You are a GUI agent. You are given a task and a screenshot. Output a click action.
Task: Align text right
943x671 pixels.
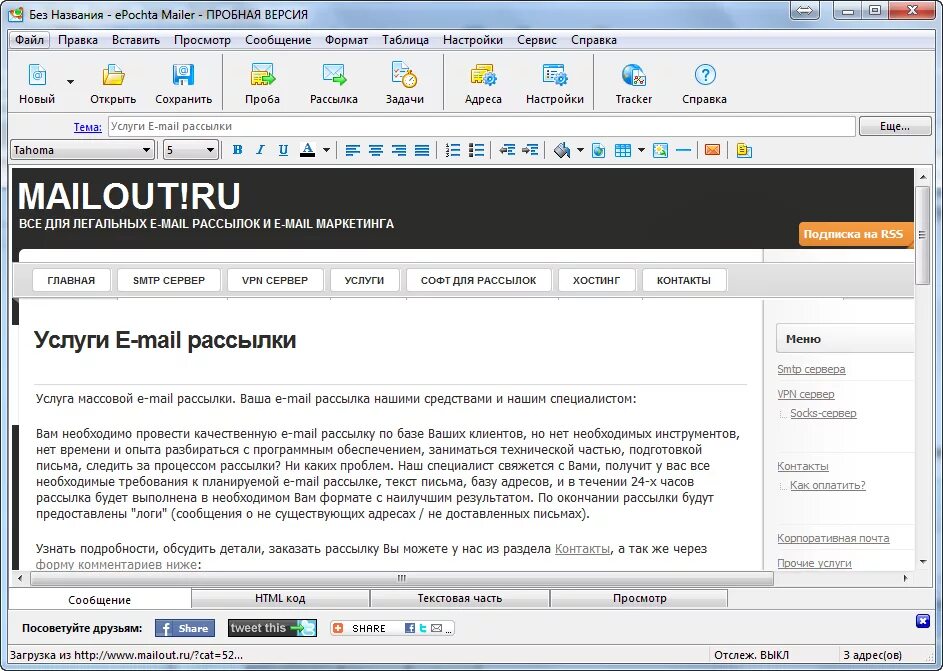coord(399,150)
